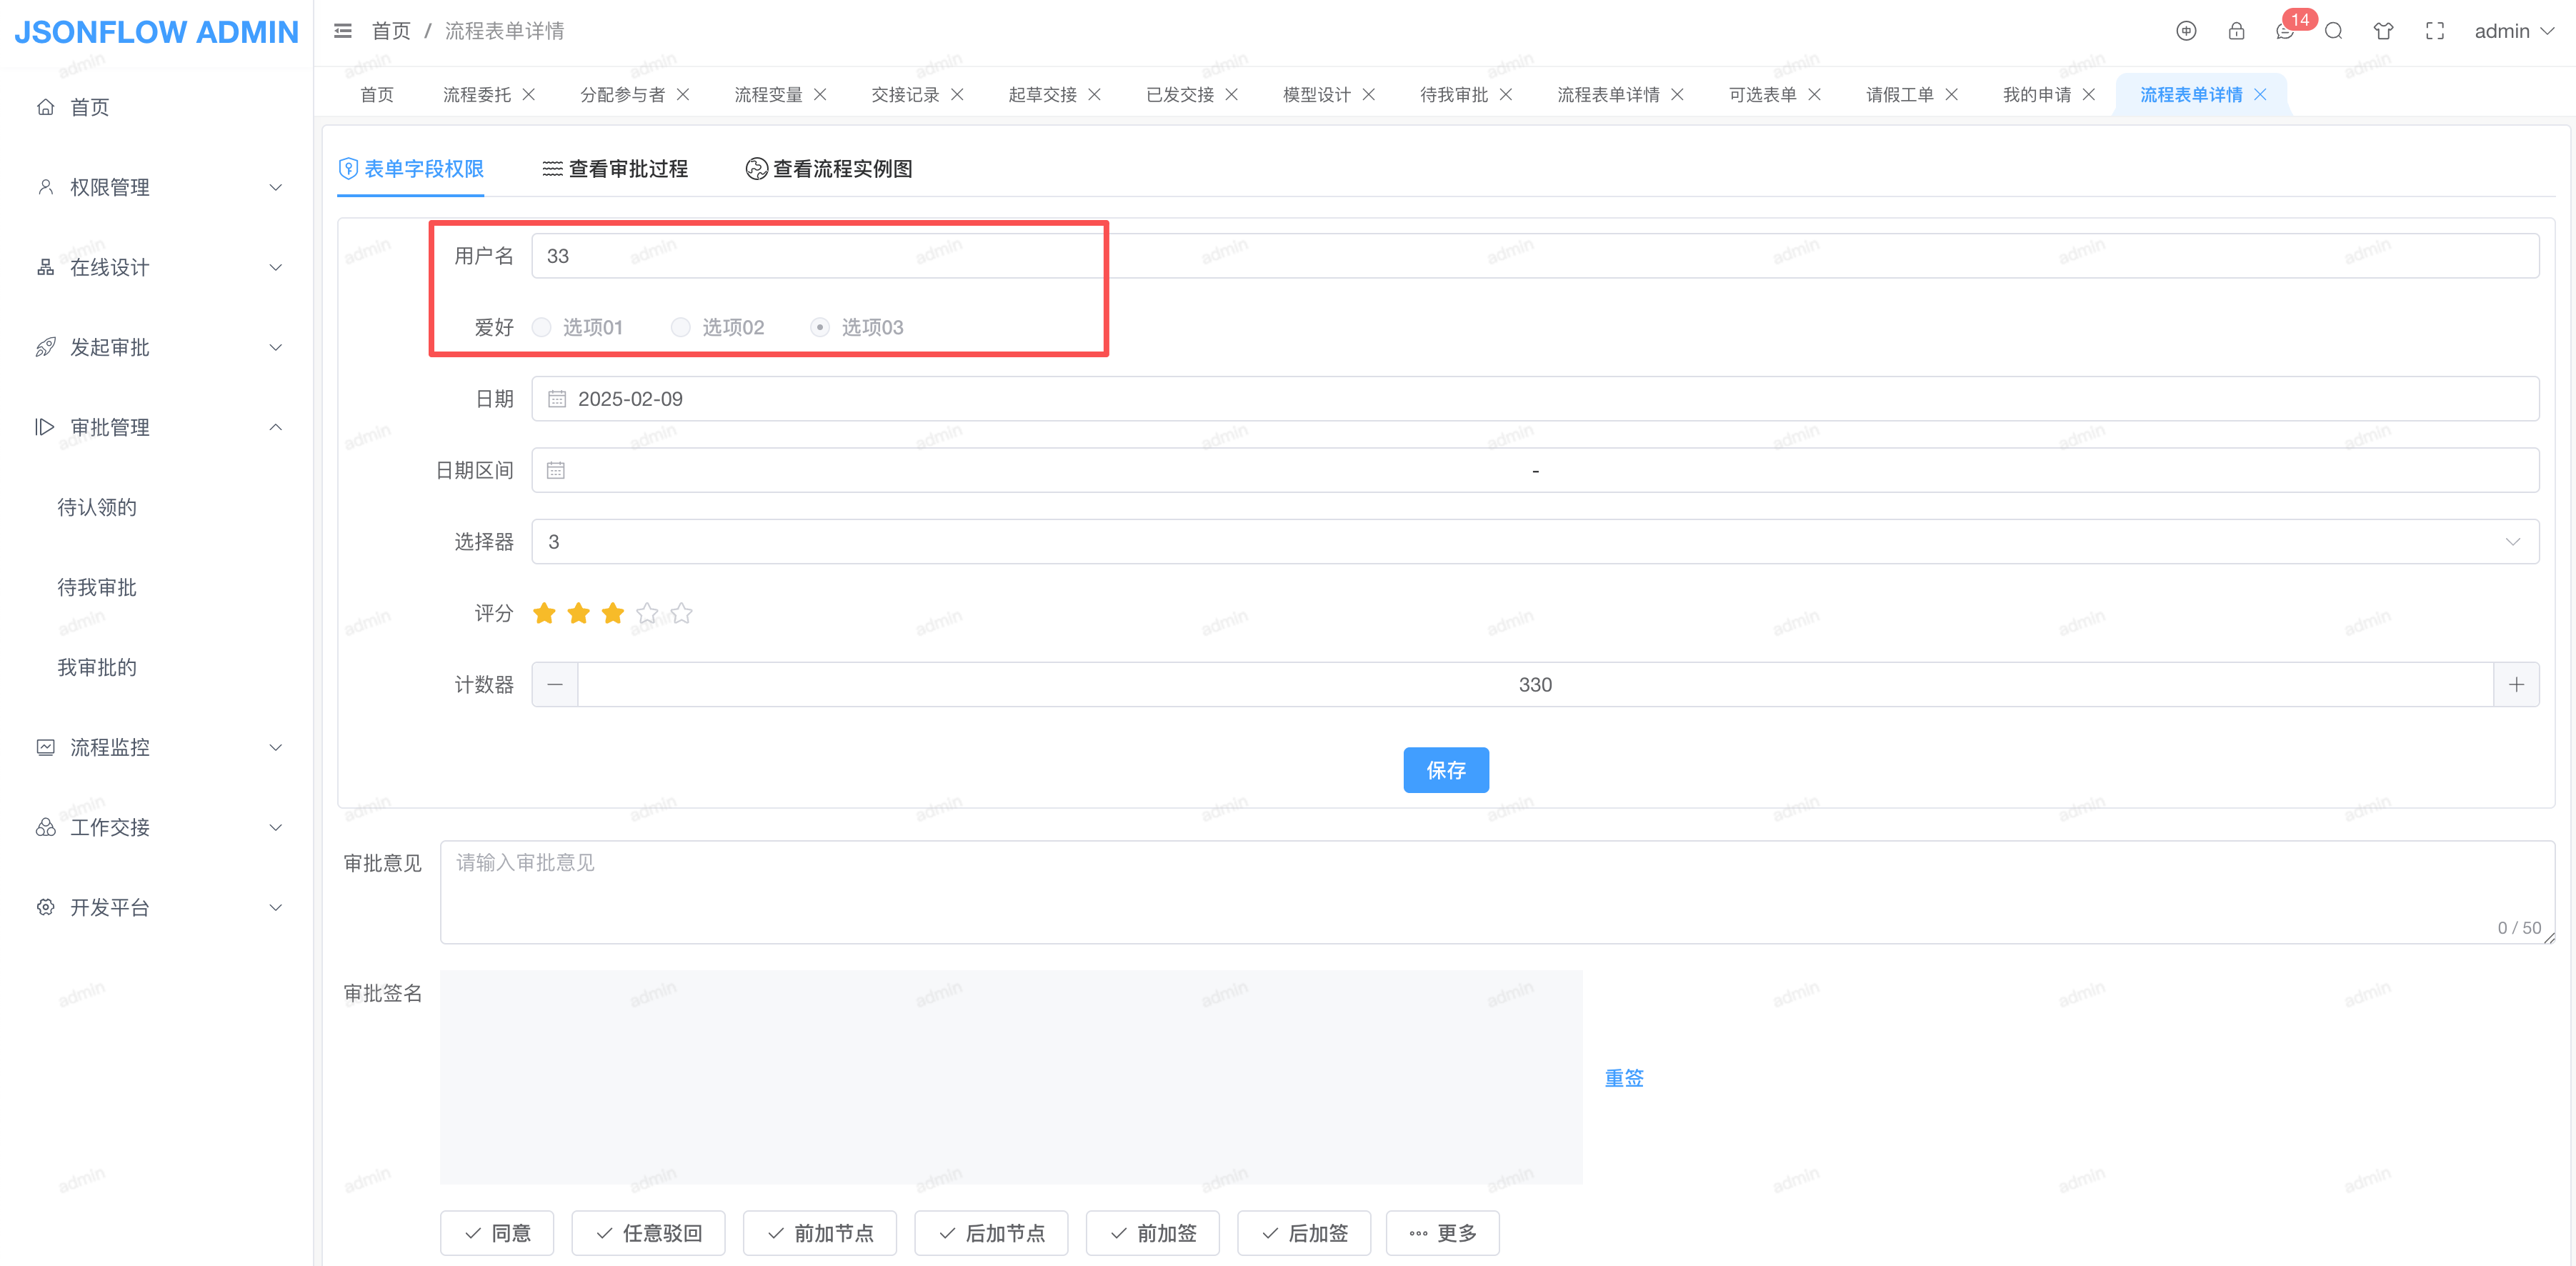Click the lock screen icon
The height and width of the screenshot is (1266, 2576).
click(2236, 31)
